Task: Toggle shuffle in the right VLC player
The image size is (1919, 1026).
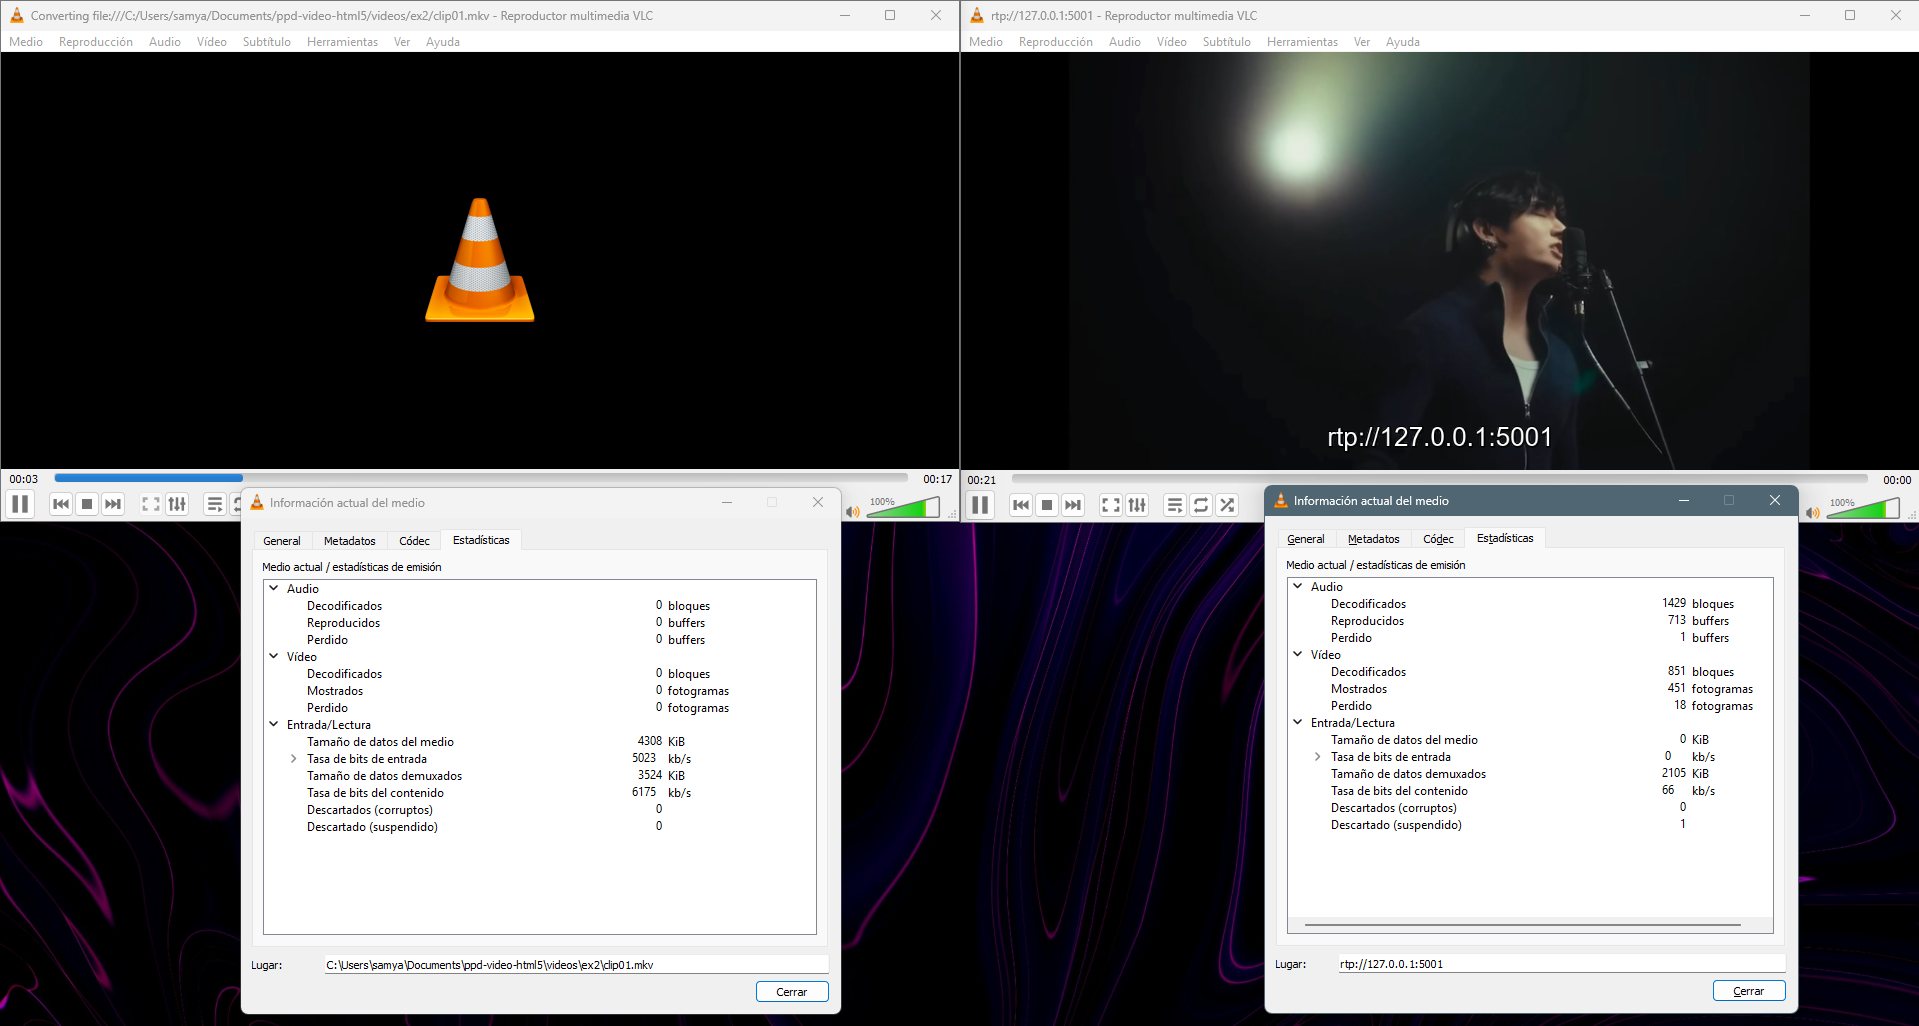Action: click(x=1227, y=505)
